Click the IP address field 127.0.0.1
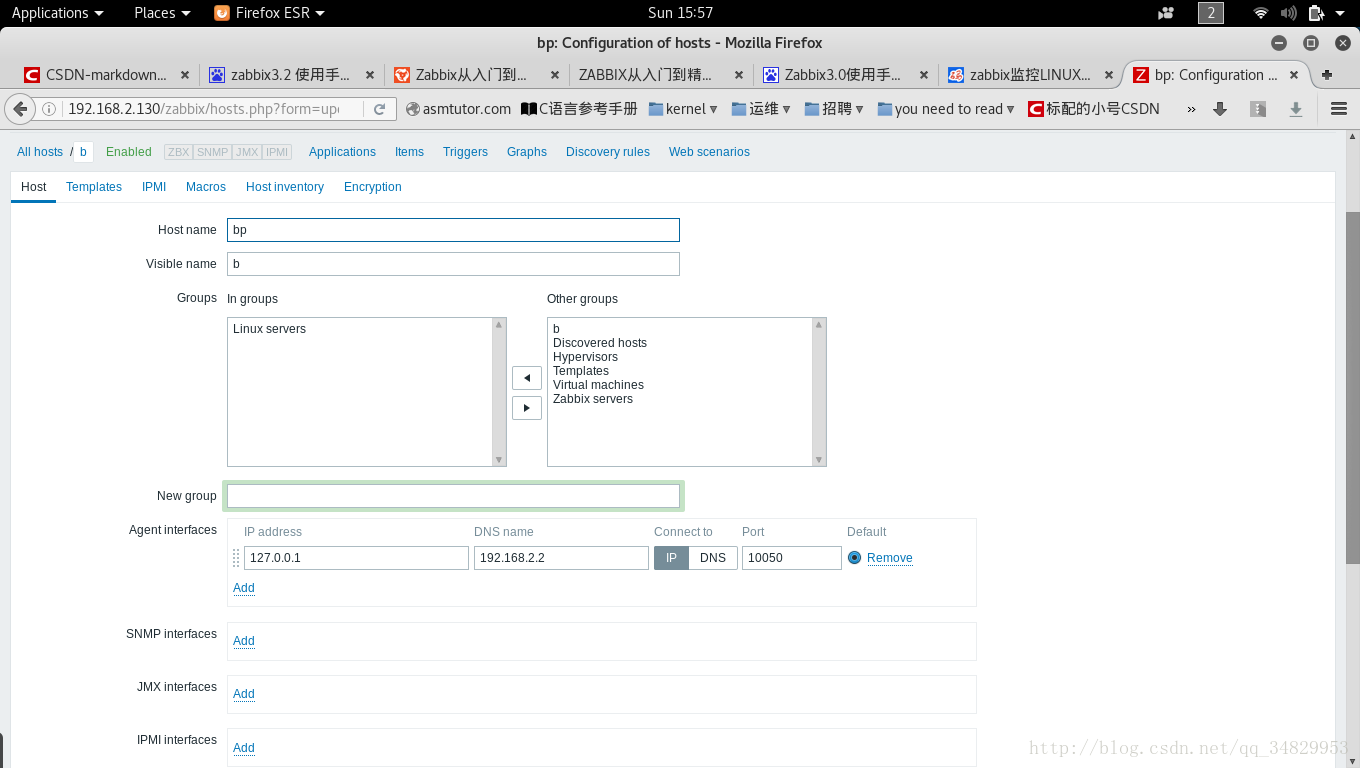 [356, 558]
